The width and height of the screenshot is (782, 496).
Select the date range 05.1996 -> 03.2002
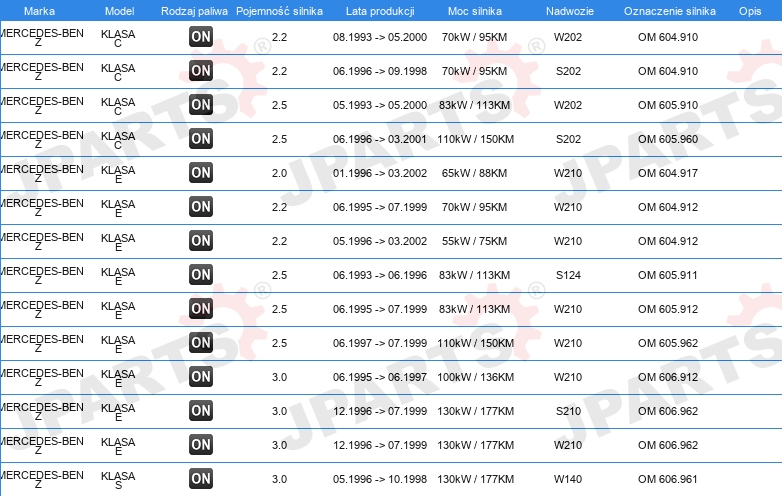(380, 241)
